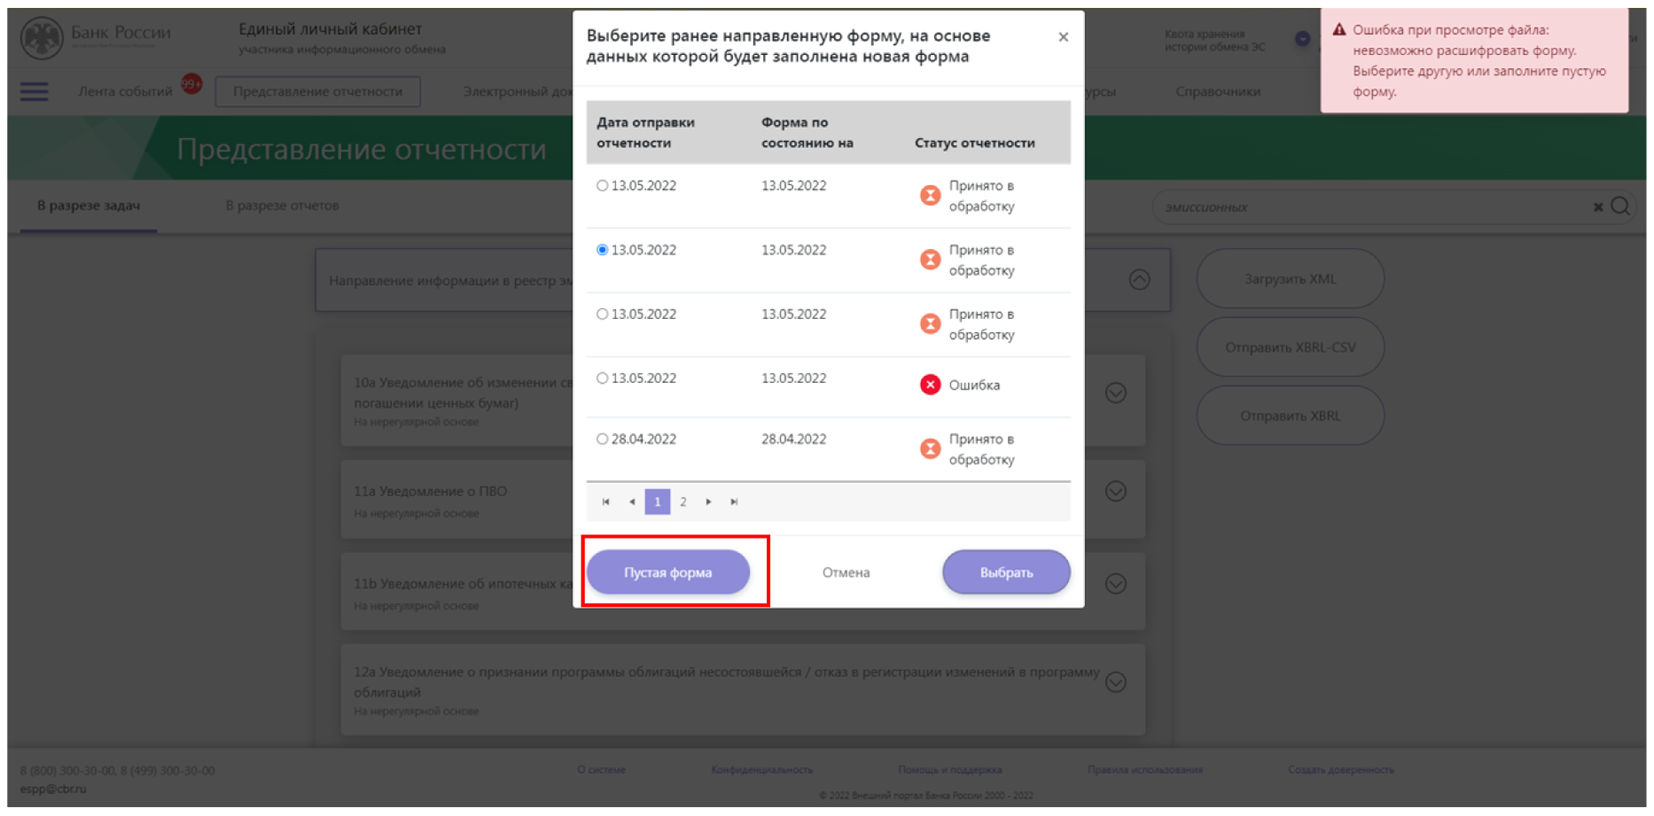
Task: Click the Bank of Russia logo
Action: point(42,38)
